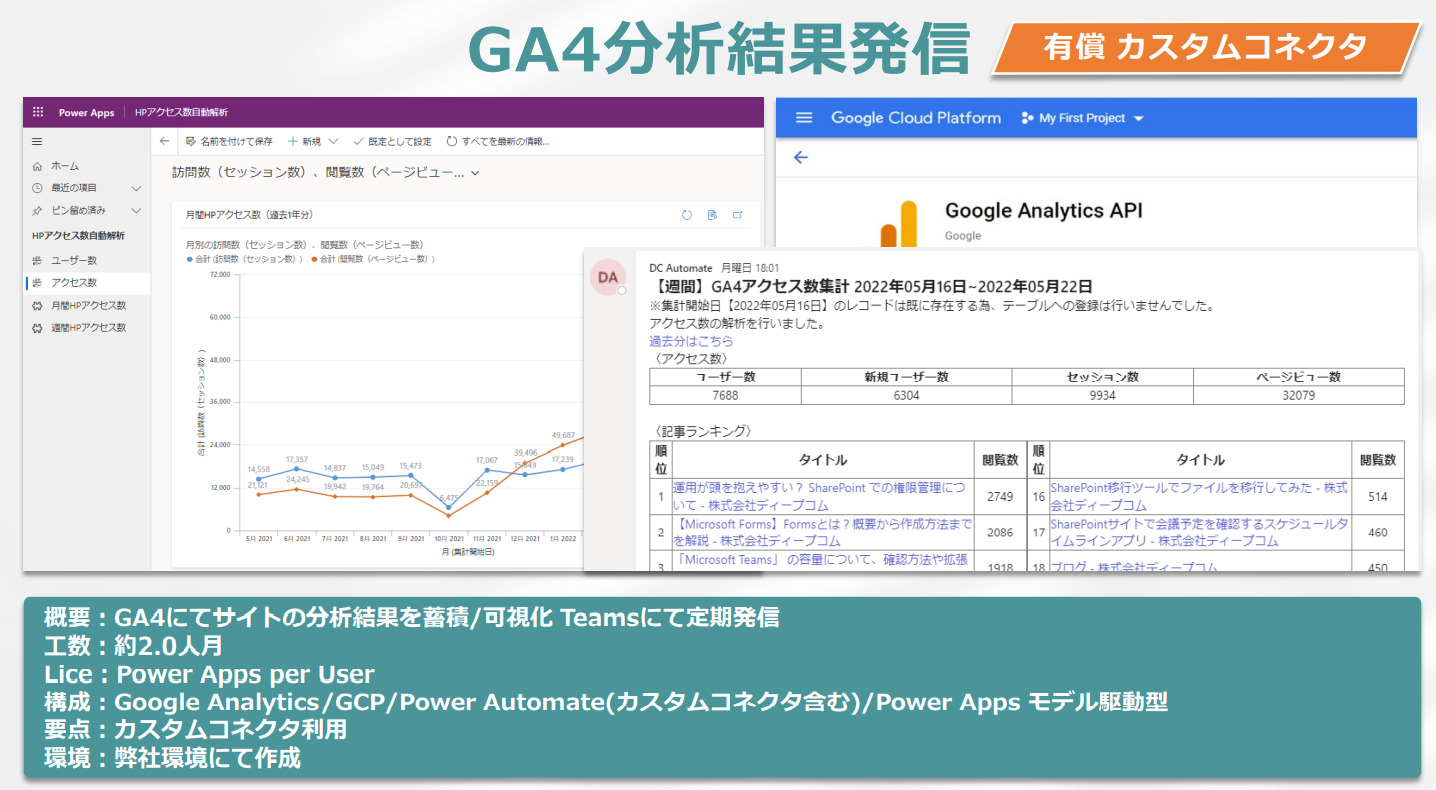Click the 49,687 data point on chart
Viewport: 1436px width, 790px height.
562,445
